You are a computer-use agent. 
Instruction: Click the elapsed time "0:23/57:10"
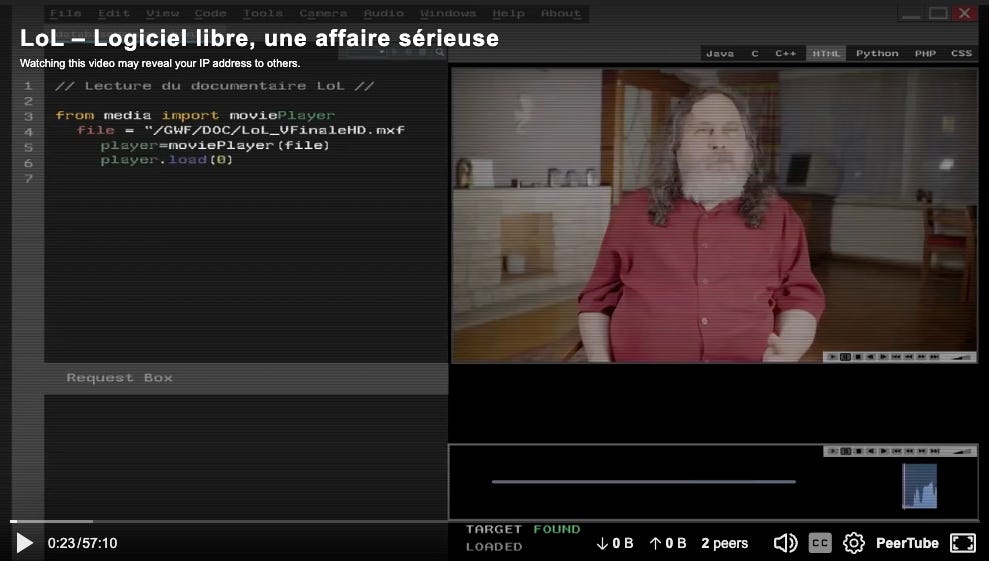(83, 543)
